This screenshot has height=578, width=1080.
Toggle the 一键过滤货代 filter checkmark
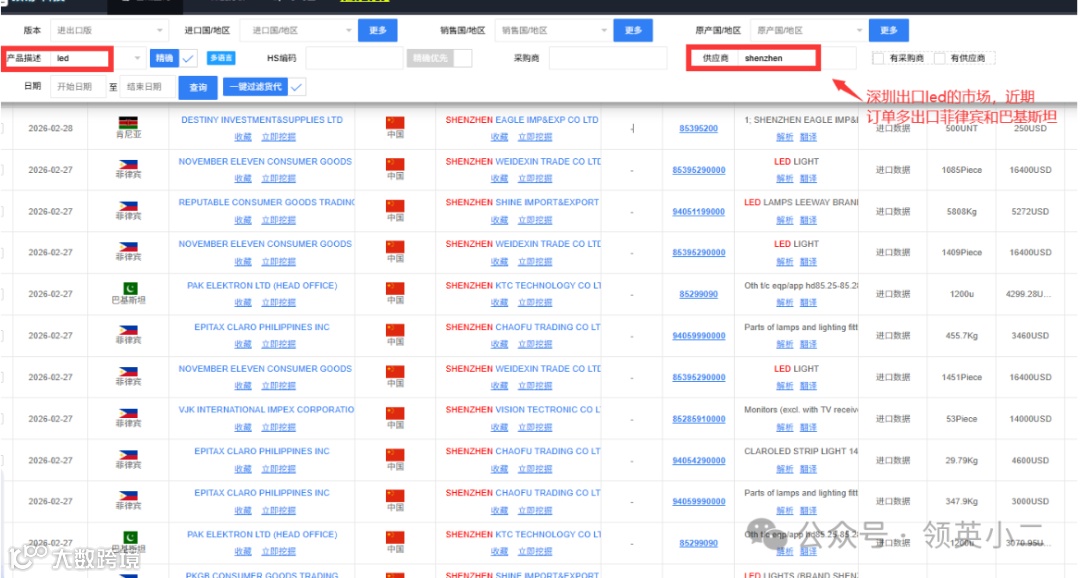pyautogui.click(x=297, y=87)
